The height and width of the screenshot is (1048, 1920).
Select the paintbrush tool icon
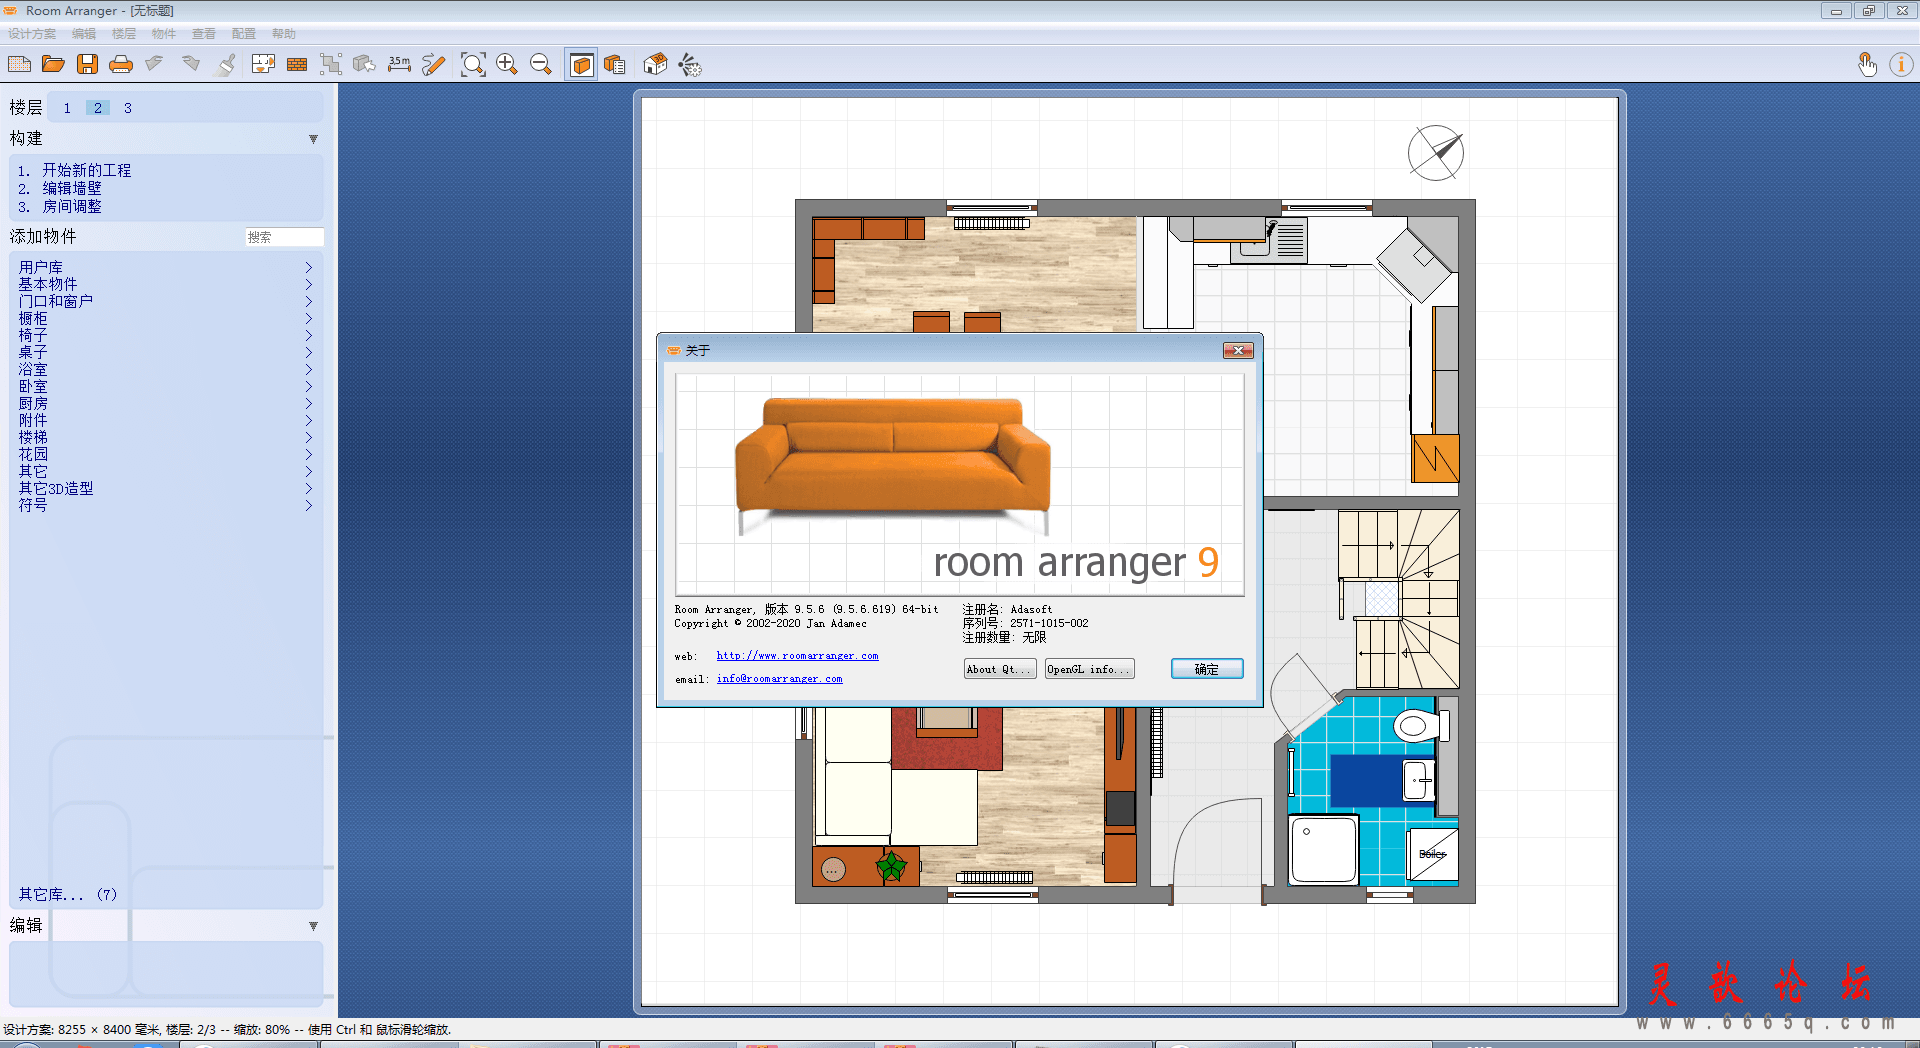coord(227,65)
